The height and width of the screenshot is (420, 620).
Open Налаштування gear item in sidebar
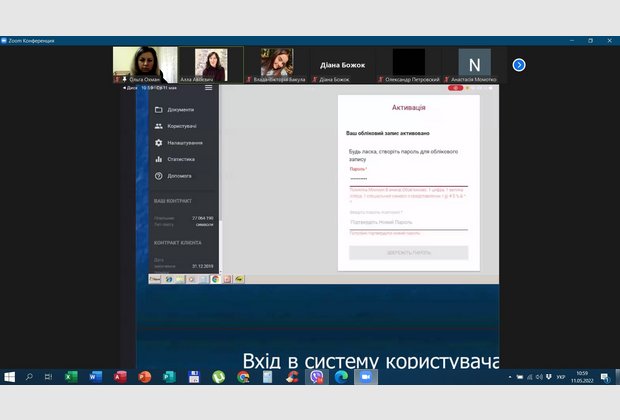[x=179, y=143]
